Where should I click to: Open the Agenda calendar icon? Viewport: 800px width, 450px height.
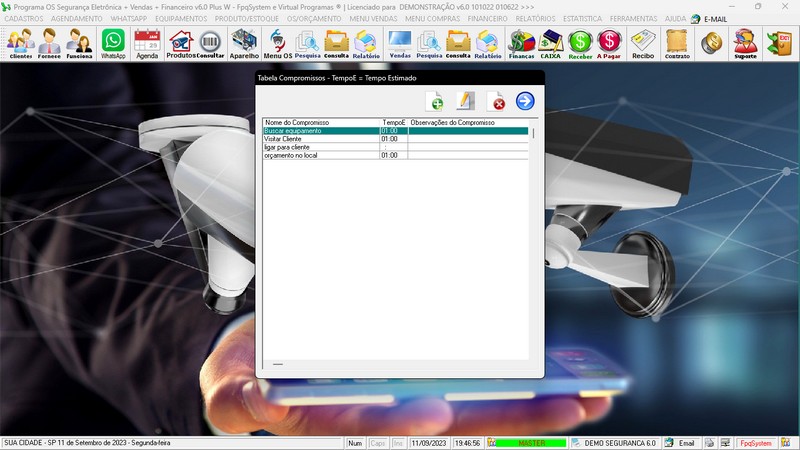[x=147, y=44]
